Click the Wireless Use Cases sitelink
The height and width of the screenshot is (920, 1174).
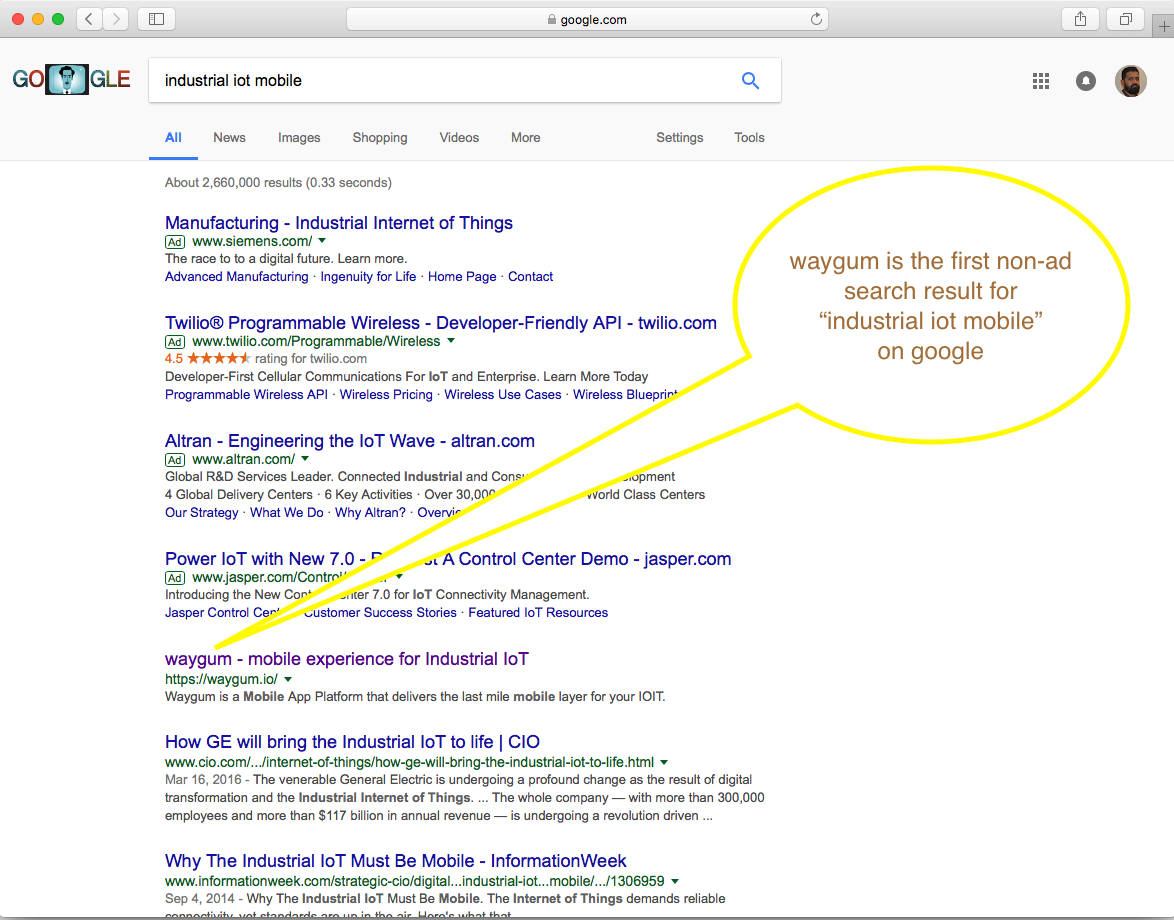pos(503,394)
